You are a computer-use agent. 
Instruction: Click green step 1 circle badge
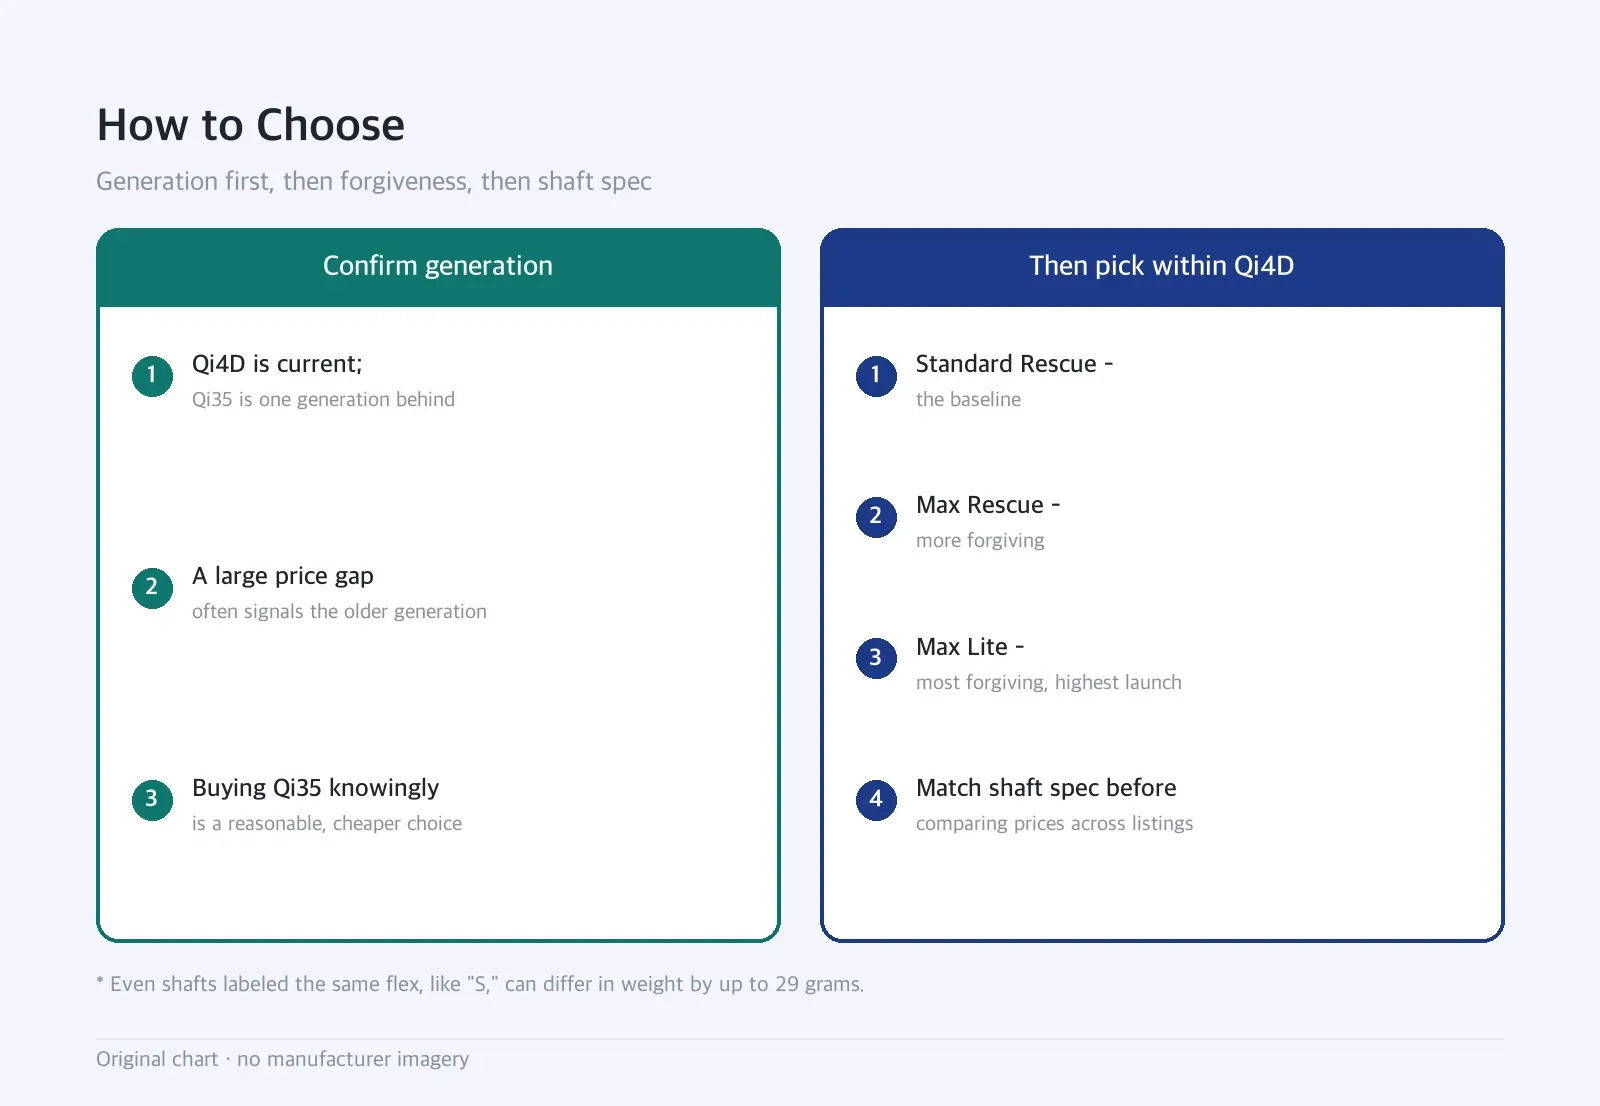coord(152,376)
